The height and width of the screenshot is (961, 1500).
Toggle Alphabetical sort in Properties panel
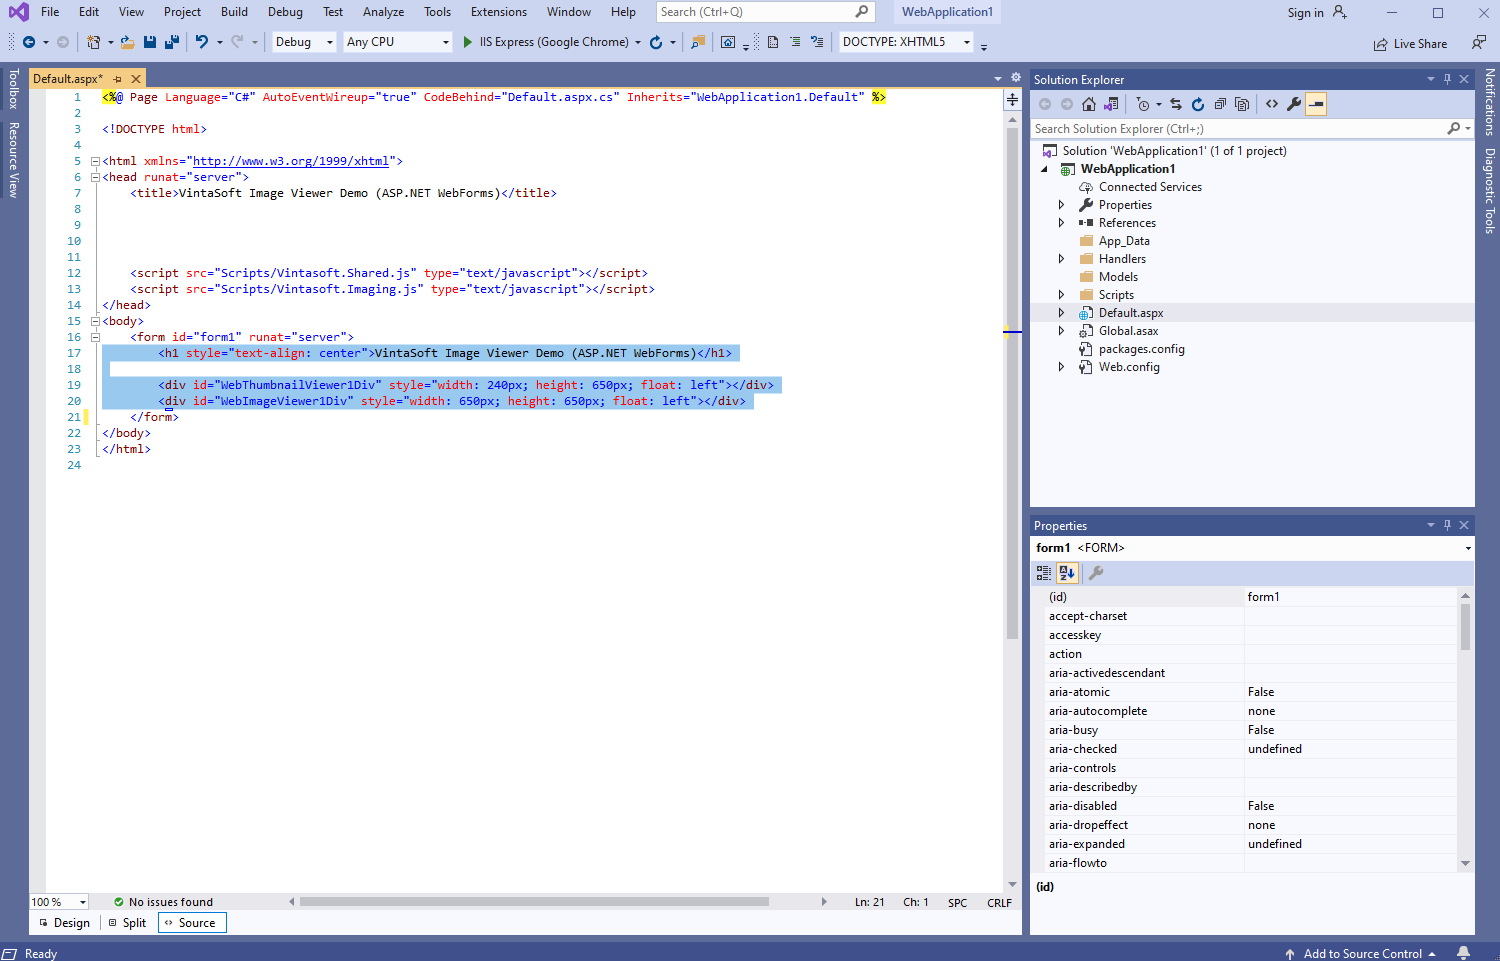click(x=1067, y=573)
